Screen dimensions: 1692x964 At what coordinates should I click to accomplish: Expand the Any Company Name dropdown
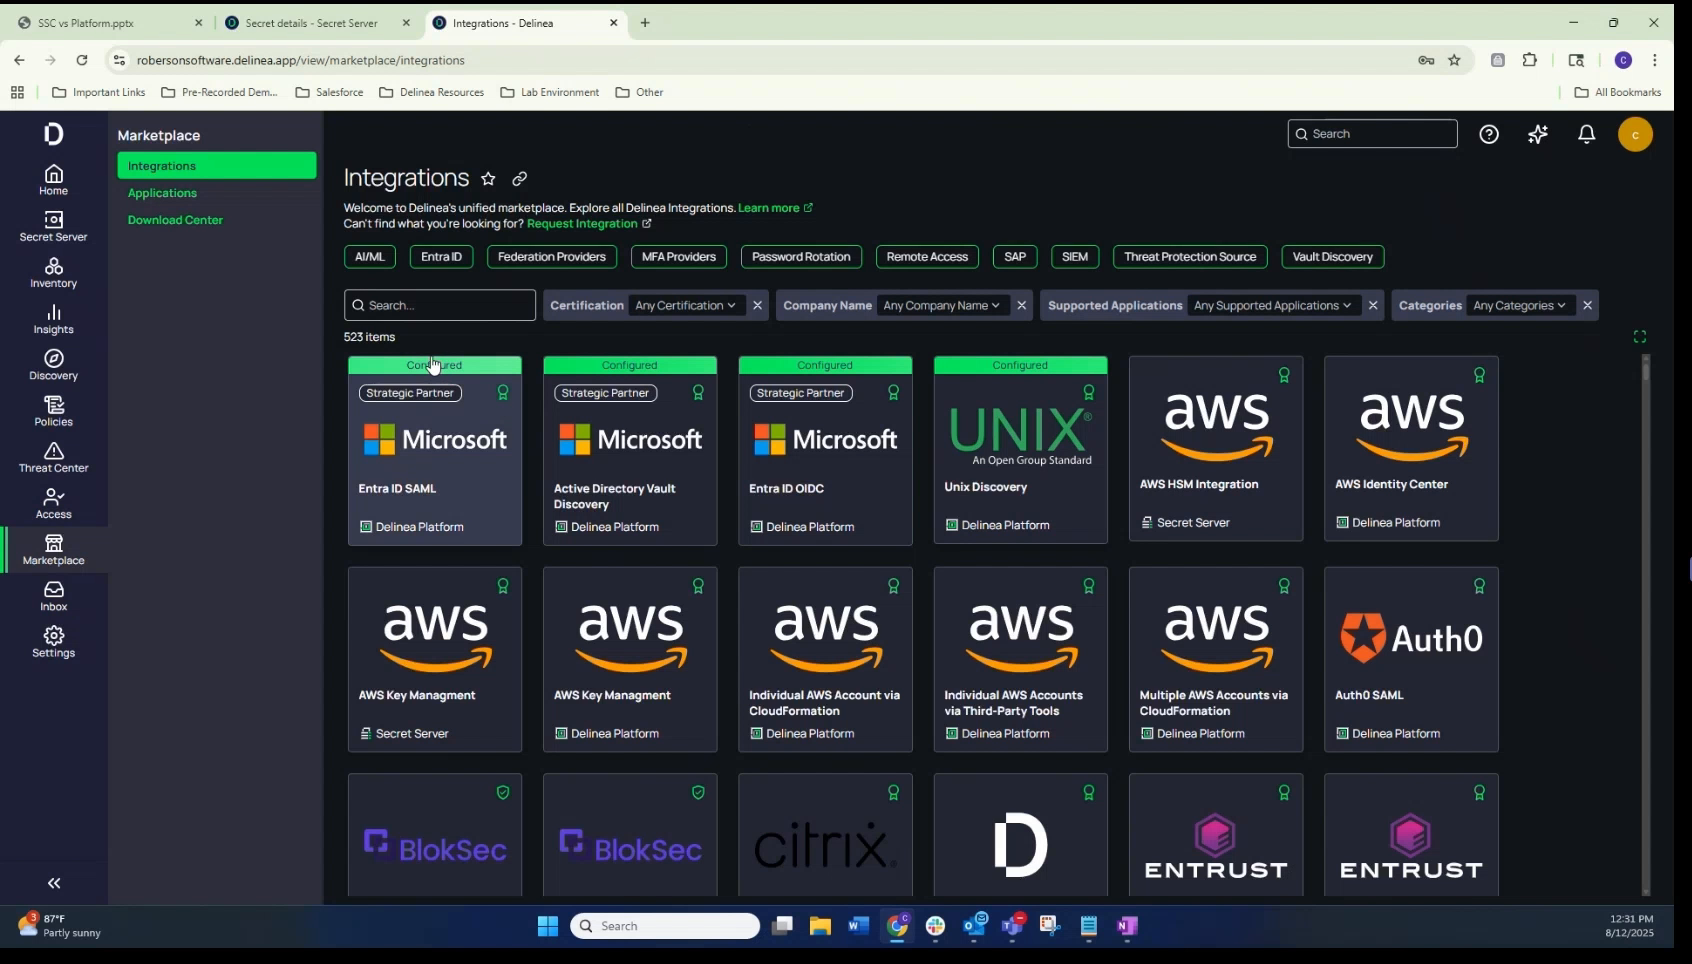pos(941,305)
